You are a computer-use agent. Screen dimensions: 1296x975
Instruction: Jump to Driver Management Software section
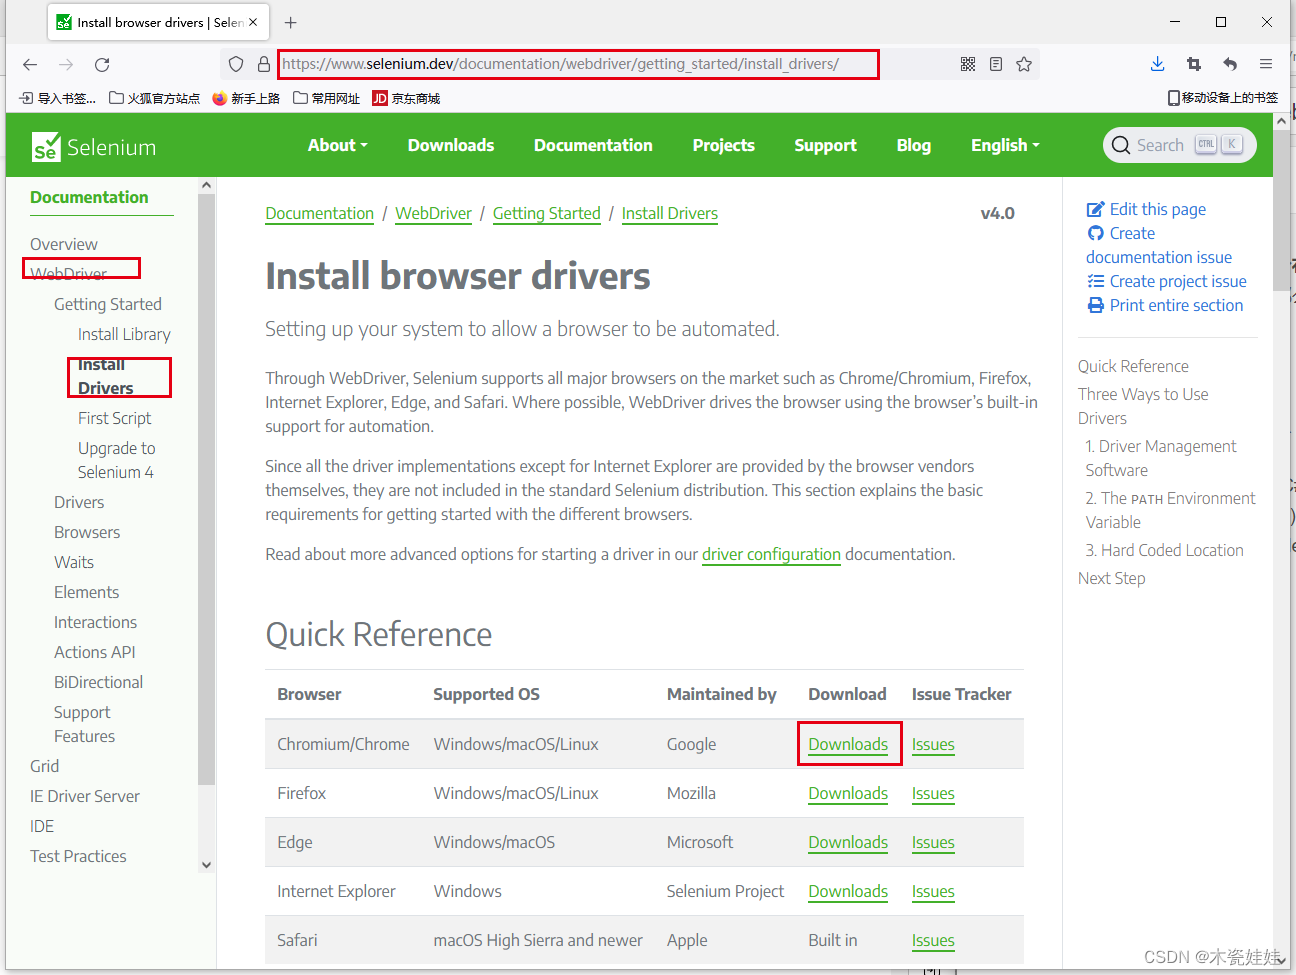[1161, 458]
